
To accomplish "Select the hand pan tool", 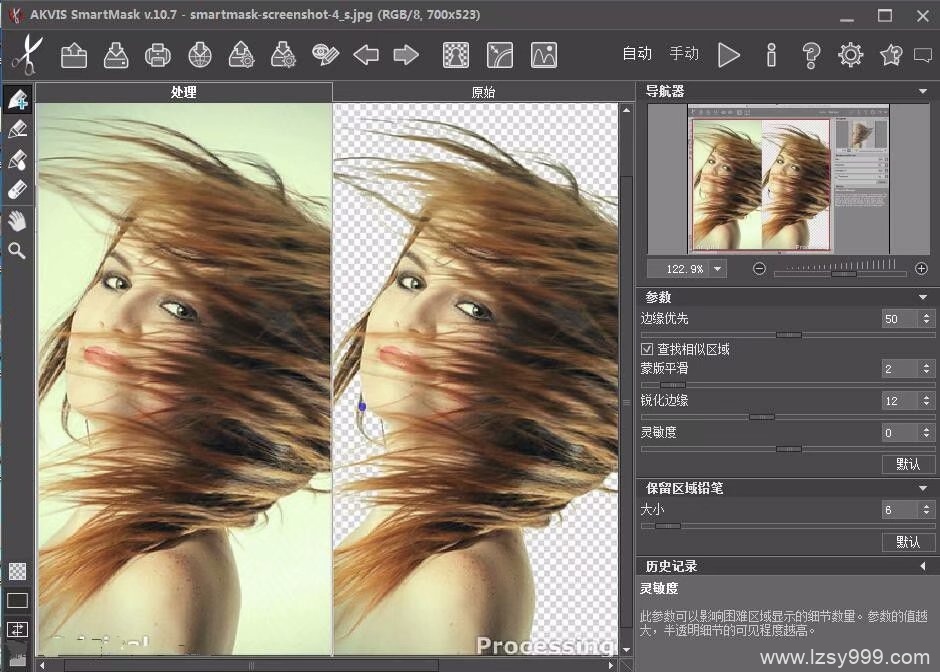I will click(x=17, y=221).
